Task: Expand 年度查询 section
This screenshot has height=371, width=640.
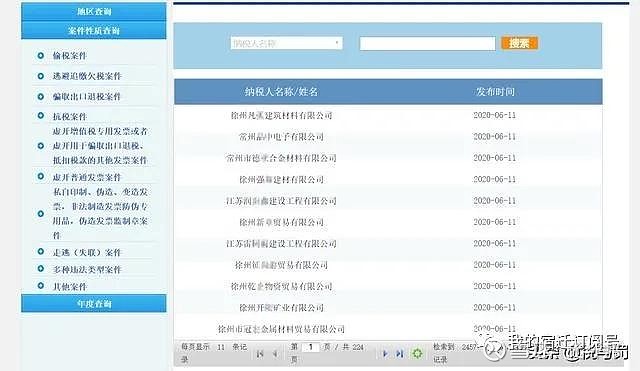Action: [x=94, y=303]
